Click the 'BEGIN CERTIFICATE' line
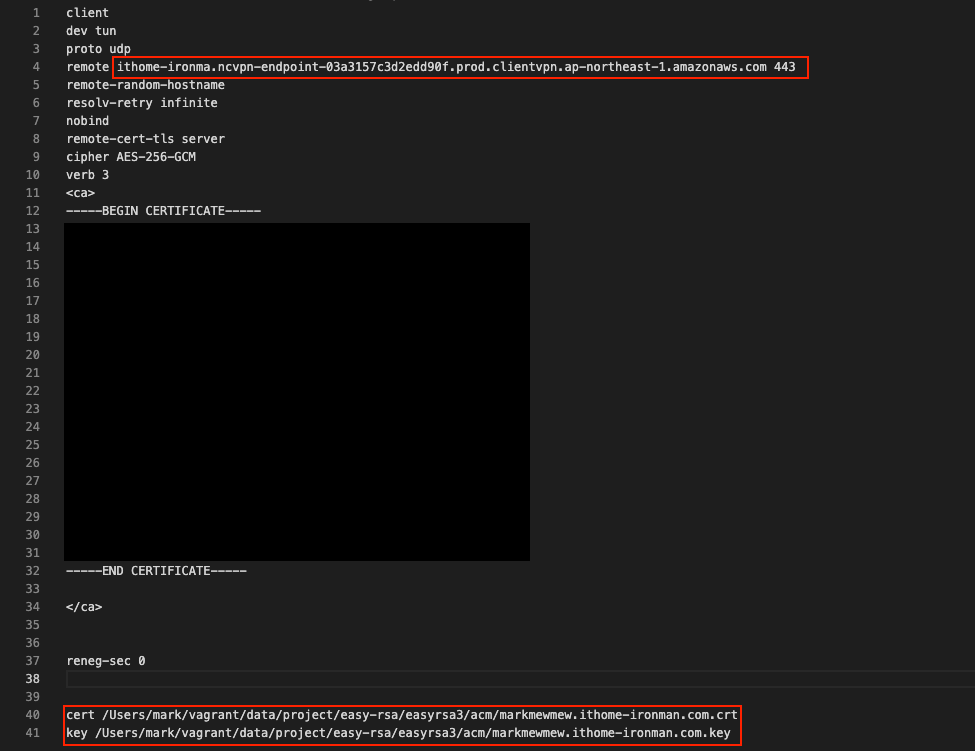Screen dimensions: 975x751 coord(164,211)
